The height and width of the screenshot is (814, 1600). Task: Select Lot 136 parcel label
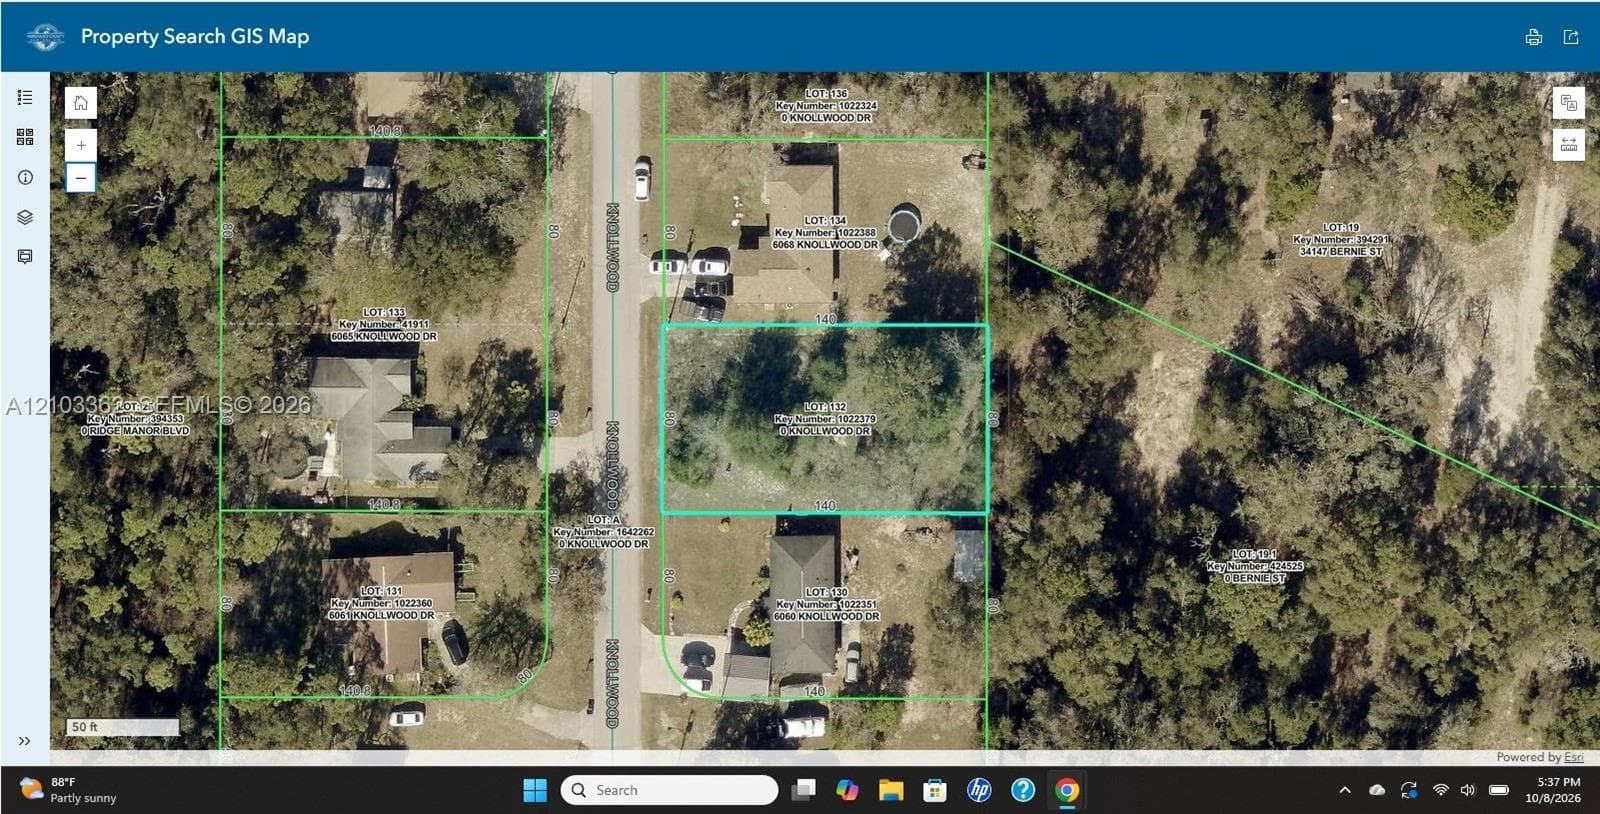[x=826, y=105]
